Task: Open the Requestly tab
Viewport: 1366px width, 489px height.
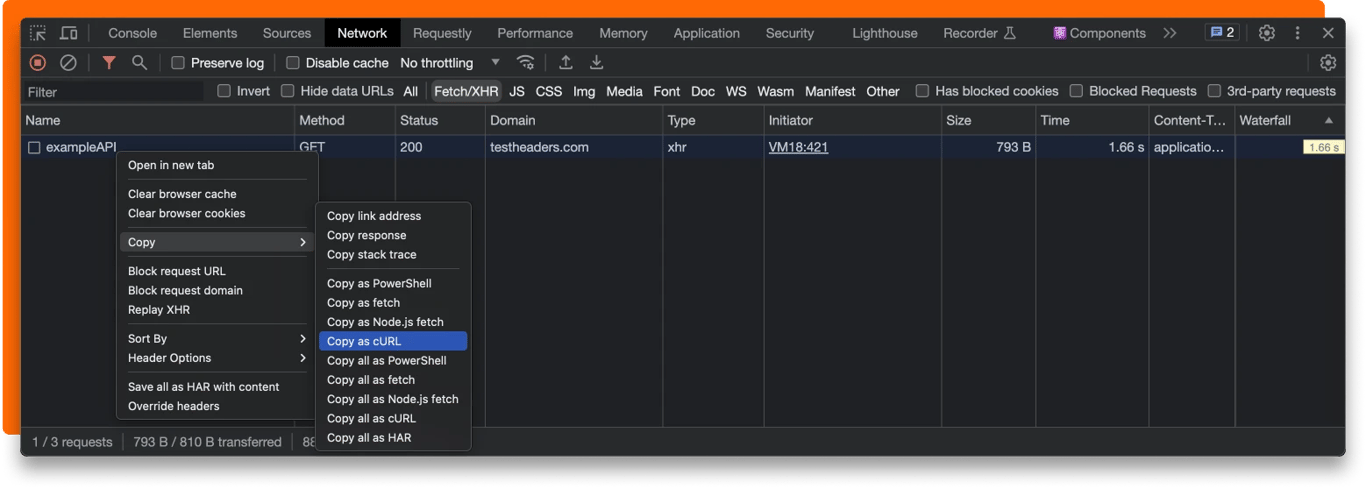Action: pyautogui.click(x=442, y=33)
